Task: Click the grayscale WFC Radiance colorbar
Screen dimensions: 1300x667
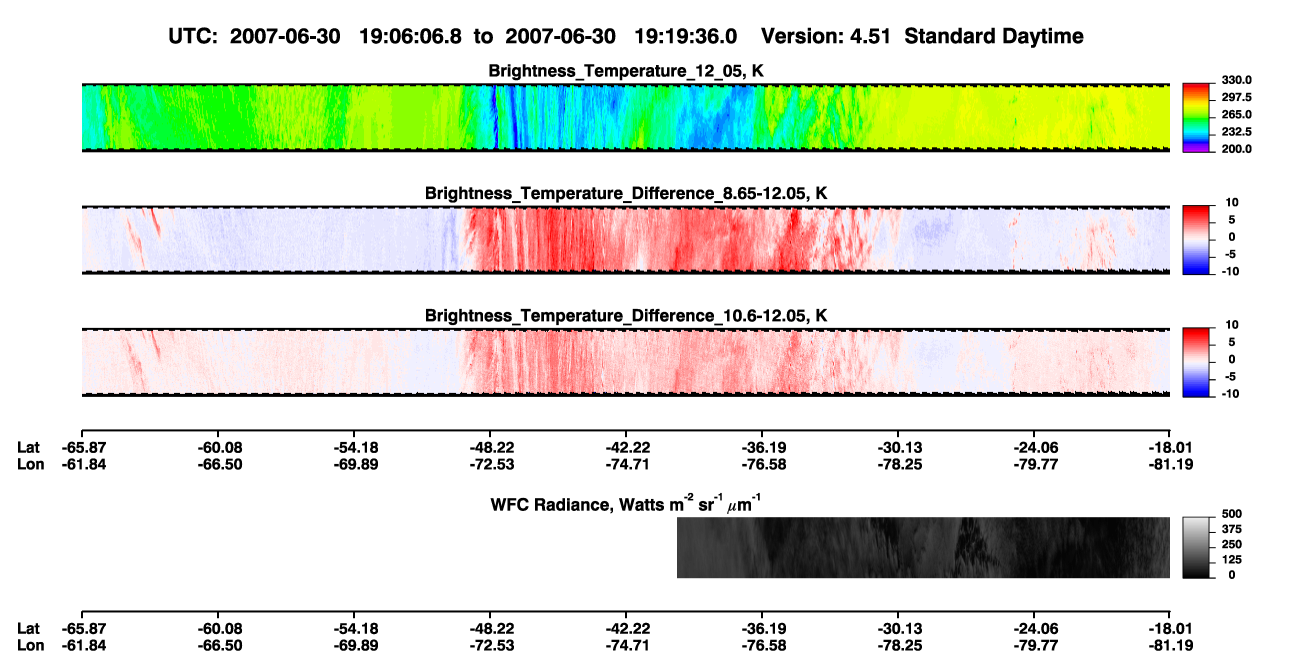Action: pos(1196,549)
